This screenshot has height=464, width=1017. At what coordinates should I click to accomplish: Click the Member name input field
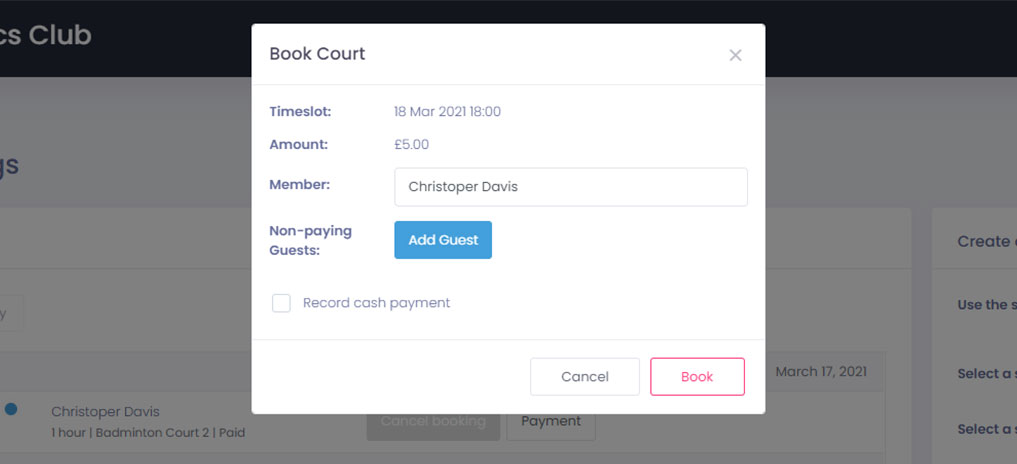tap(570, 187)
